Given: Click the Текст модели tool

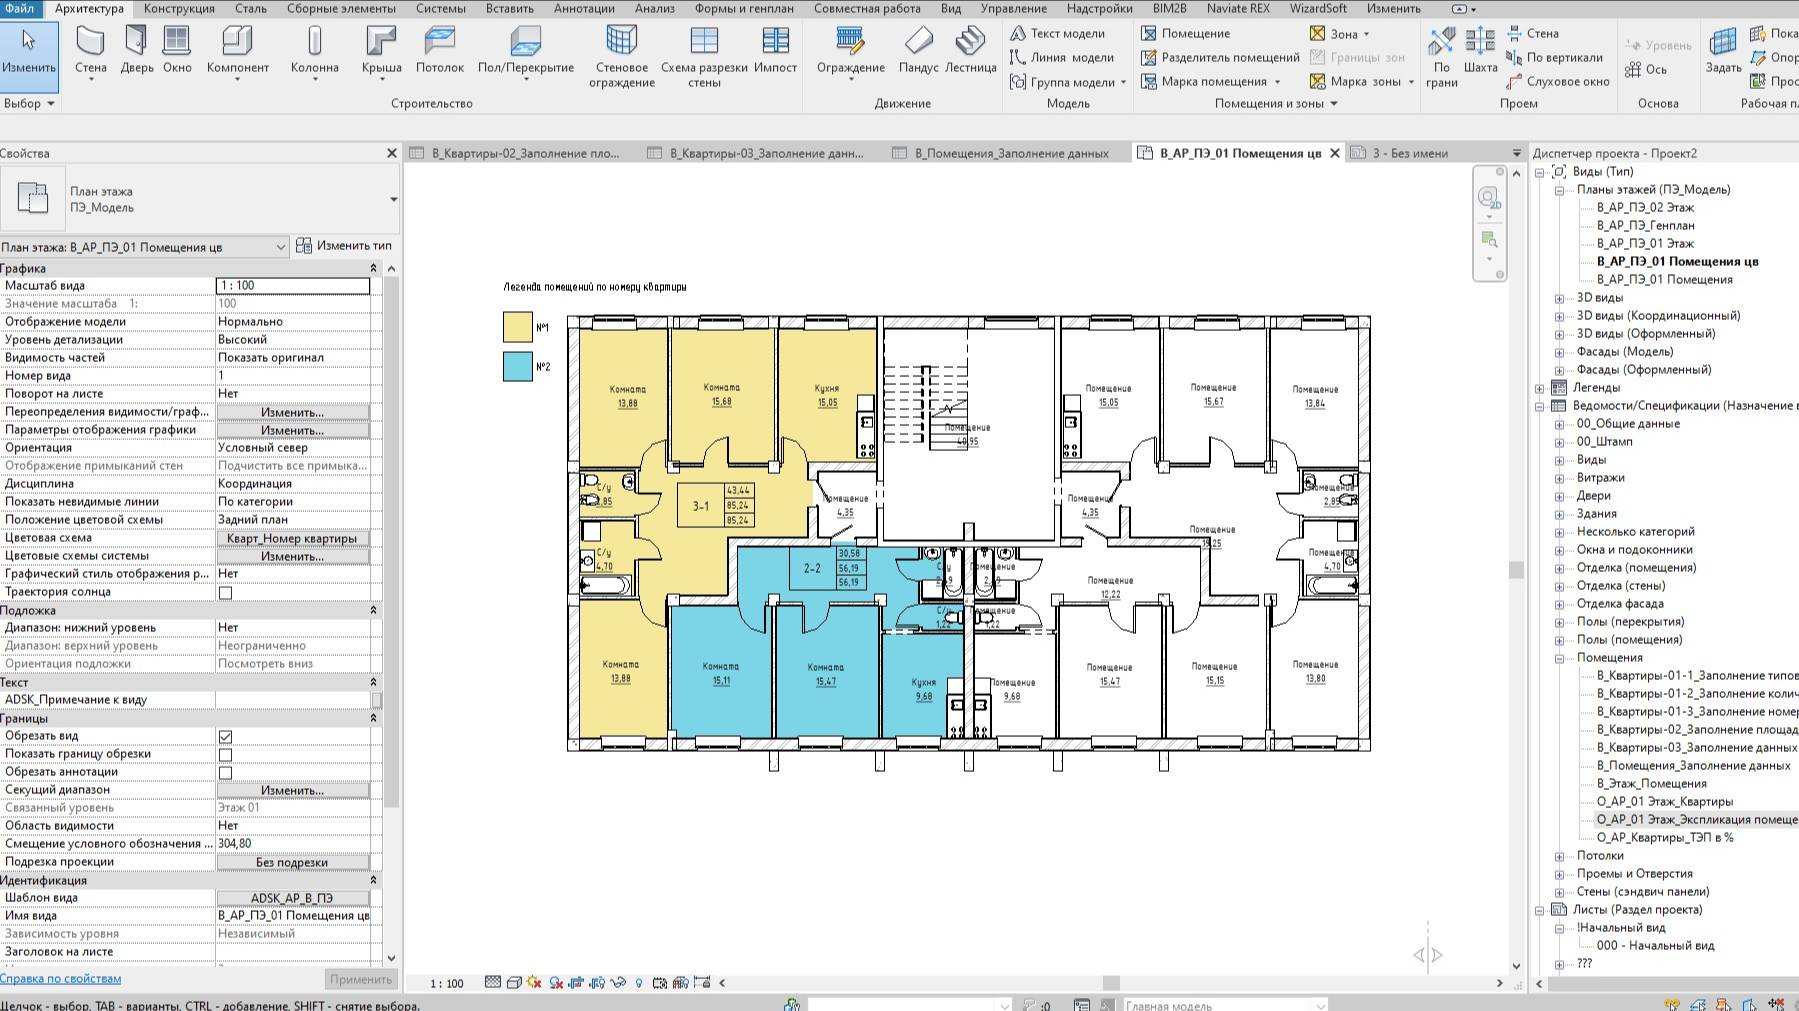Looking at the screenshot, I should [1058, 33].
